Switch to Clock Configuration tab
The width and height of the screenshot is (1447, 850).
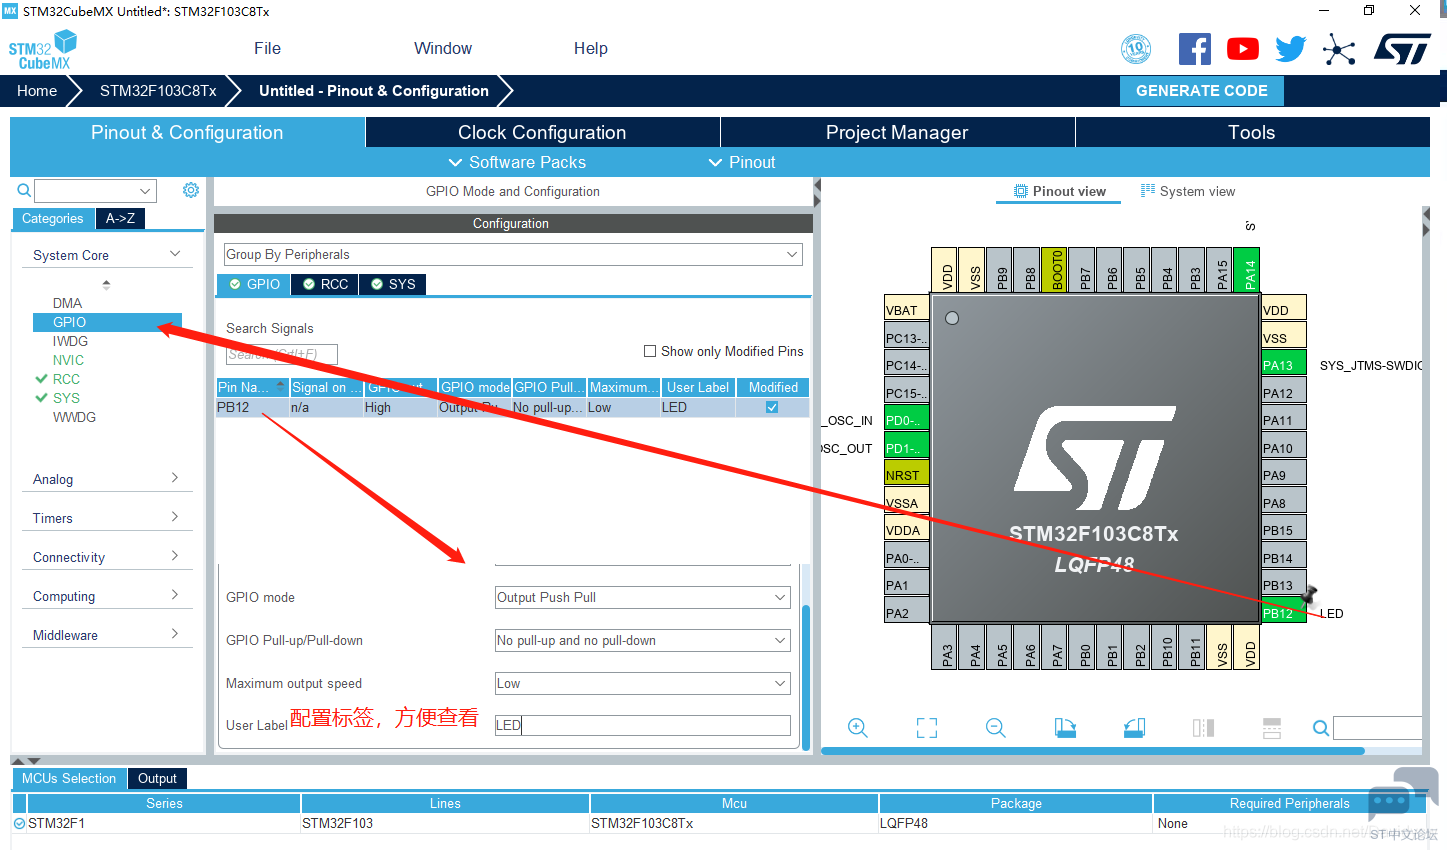[x=542, y=132]
